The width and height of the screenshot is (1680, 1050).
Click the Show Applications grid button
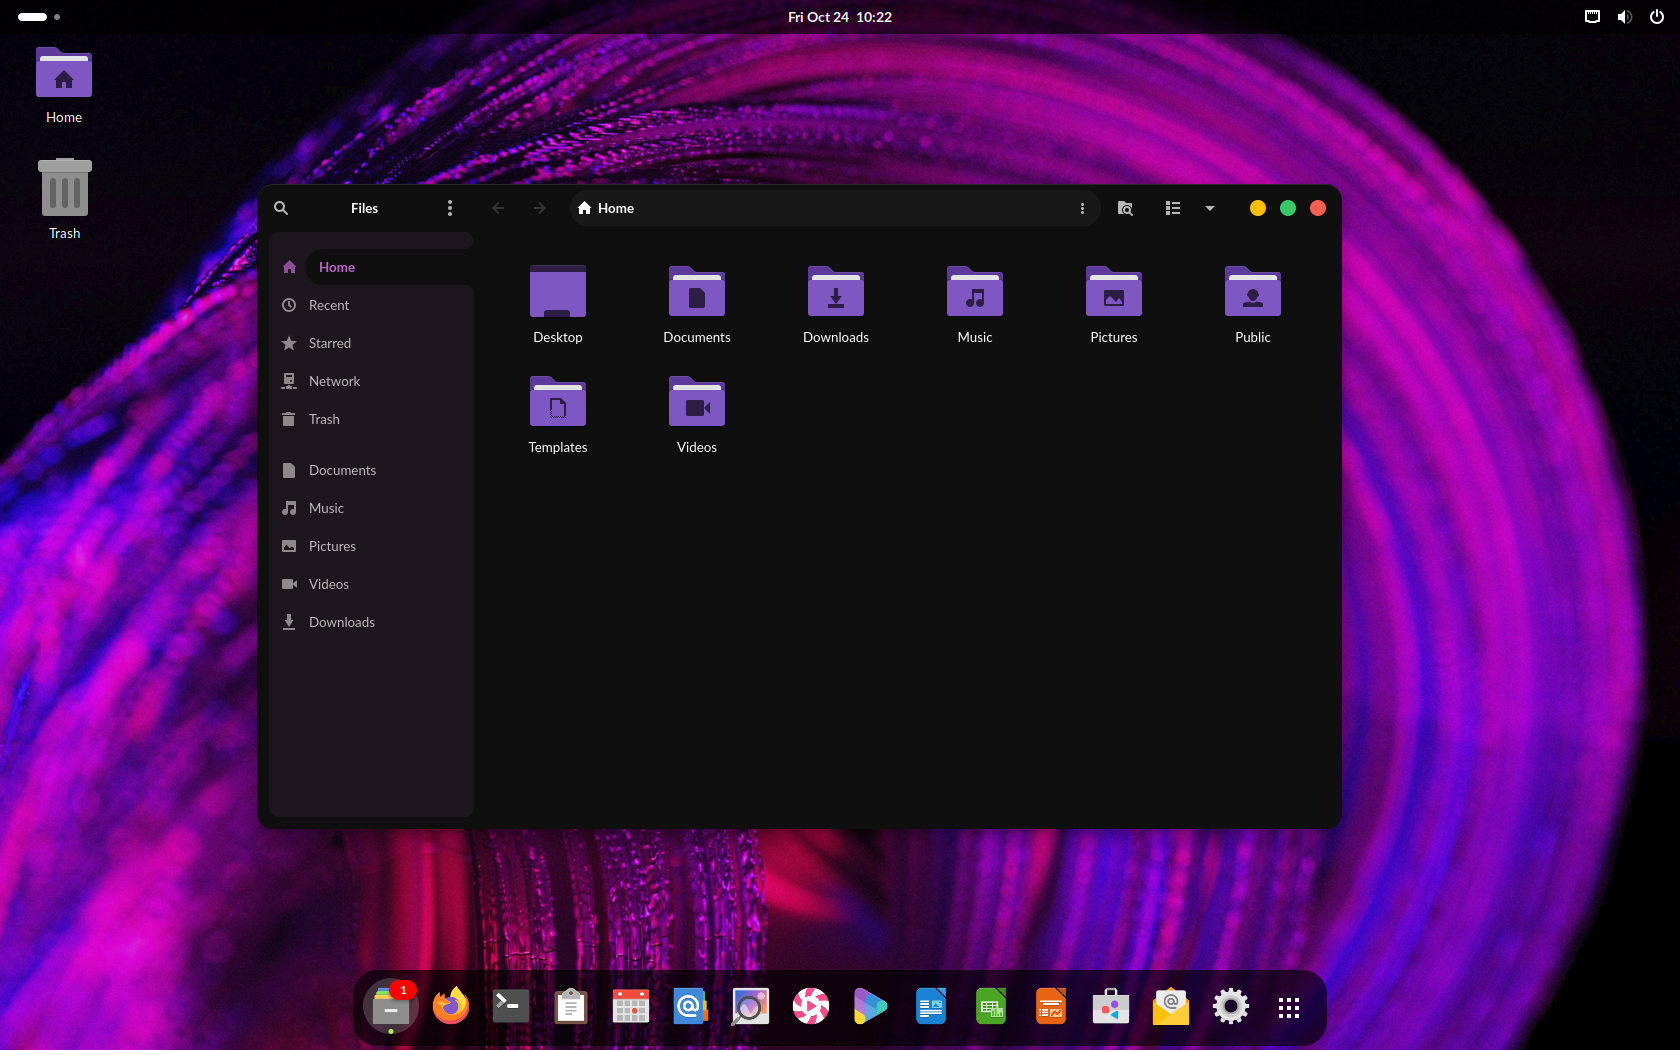(x=1289, y=1007)
